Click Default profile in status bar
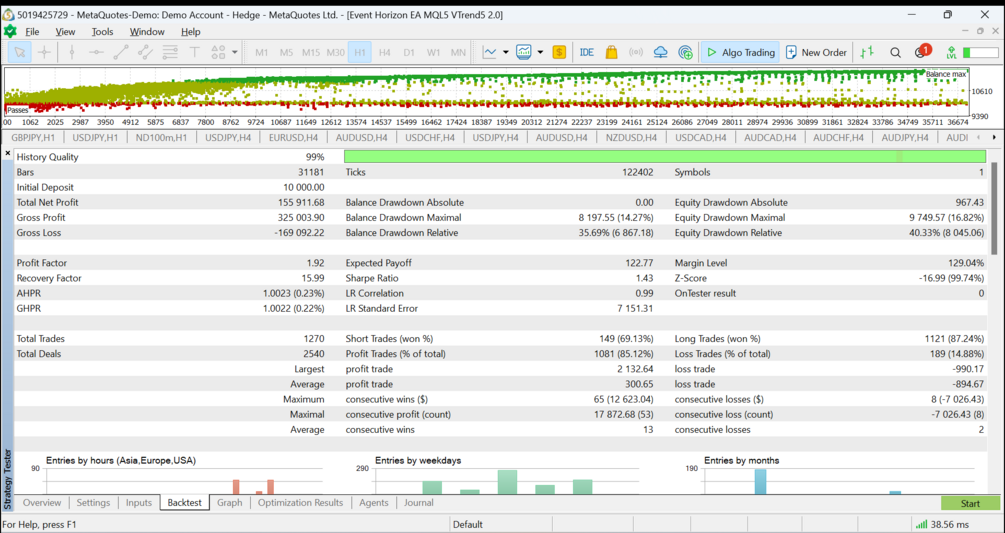Viewport: 1005px width, 533px height. pyautogui.click(x=468, y=524)
